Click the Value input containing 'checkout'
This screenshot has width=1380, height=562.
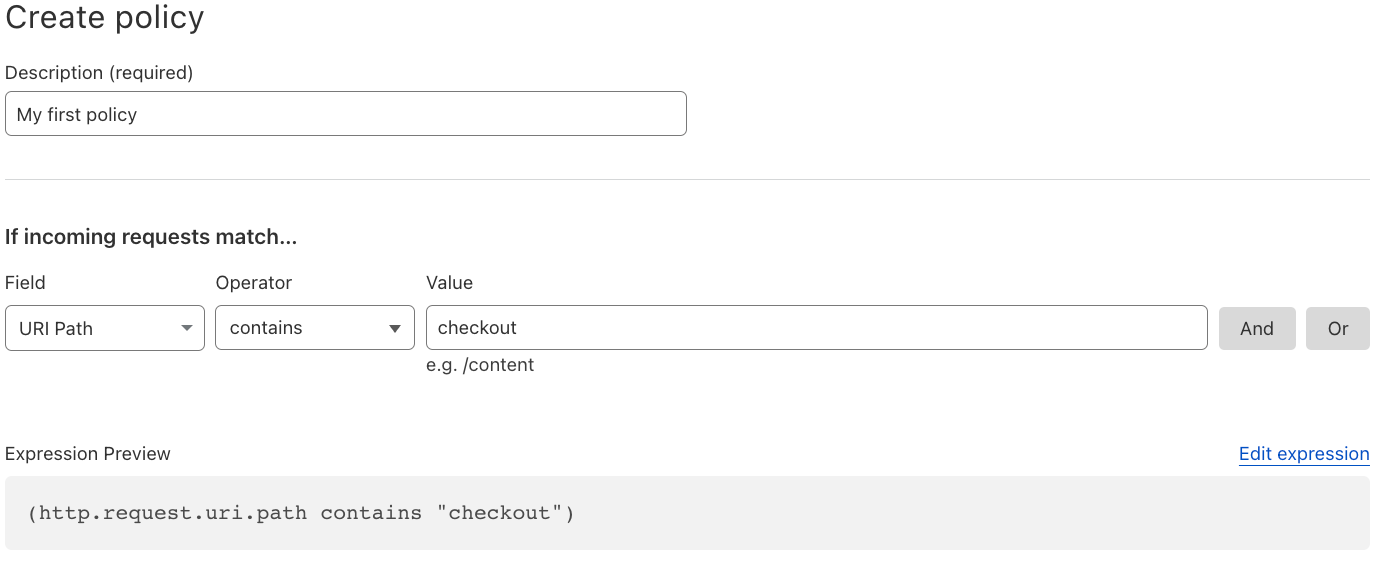tap(816, 328)
